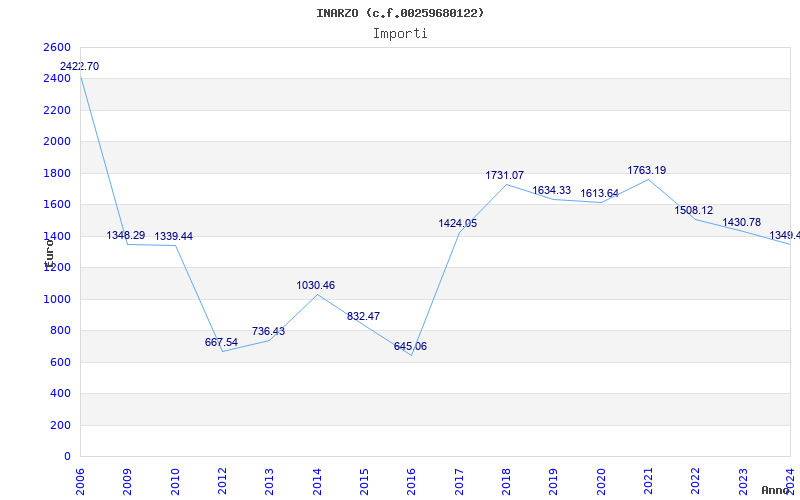Click the y-axis value 400
The width and height of the screenshot is (800, 500).
(60, 393)
